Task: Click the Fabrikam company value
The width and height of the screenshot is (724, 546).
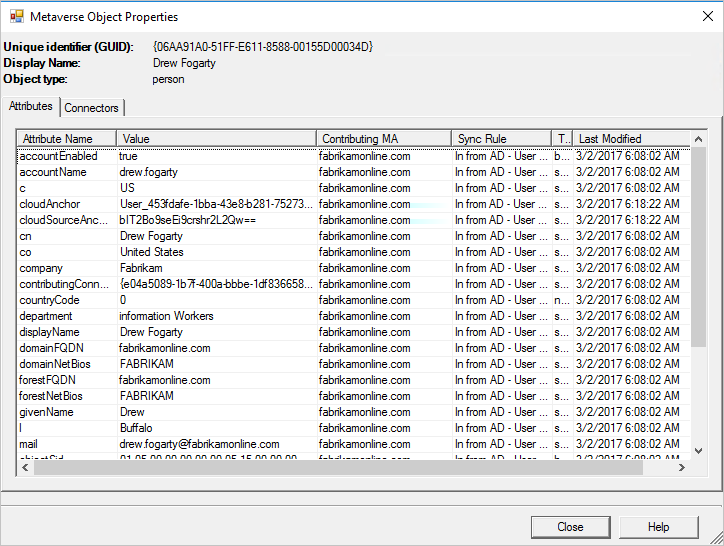Action: [141, 268]
